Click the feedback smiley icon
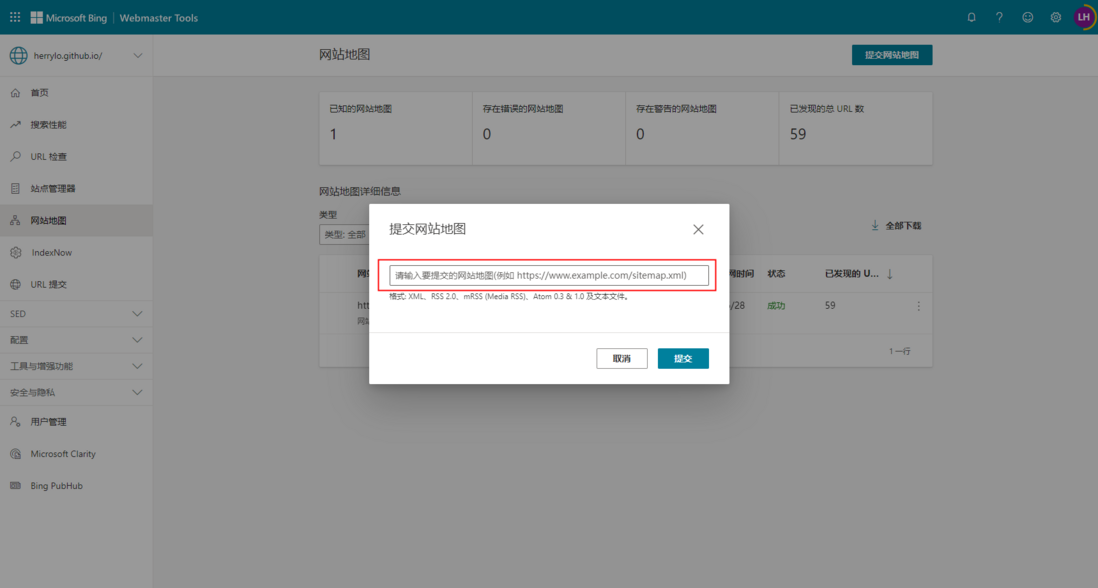This screenshot has height=588, width=1098. coord(1027,17)
